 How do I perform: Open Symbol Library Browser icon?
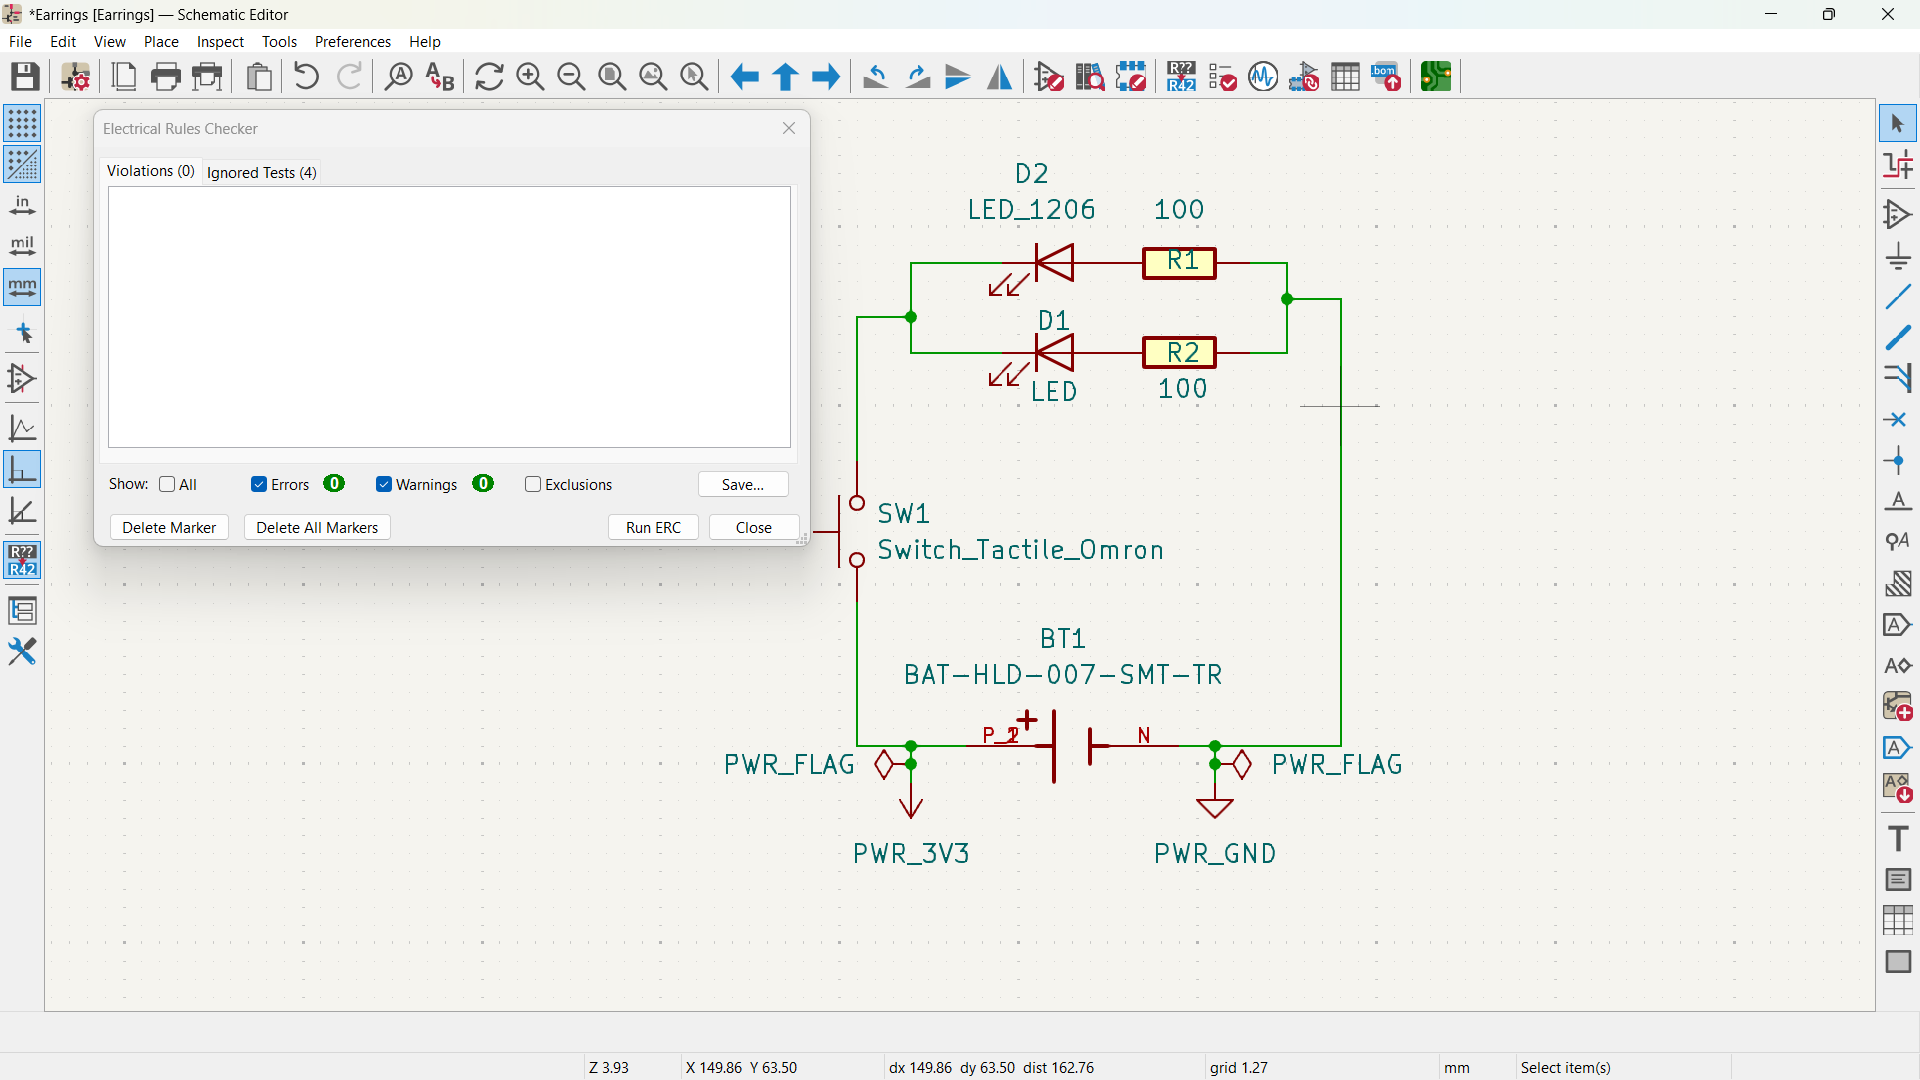pyautogui.click(x=1090, y=77)
